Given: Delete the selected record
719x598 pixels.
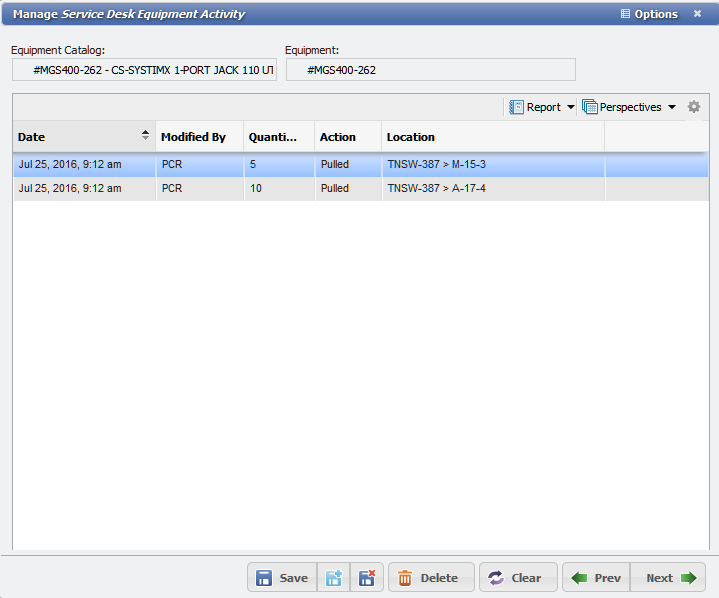Looking at the screenshot, I should [x=431, y=578].
